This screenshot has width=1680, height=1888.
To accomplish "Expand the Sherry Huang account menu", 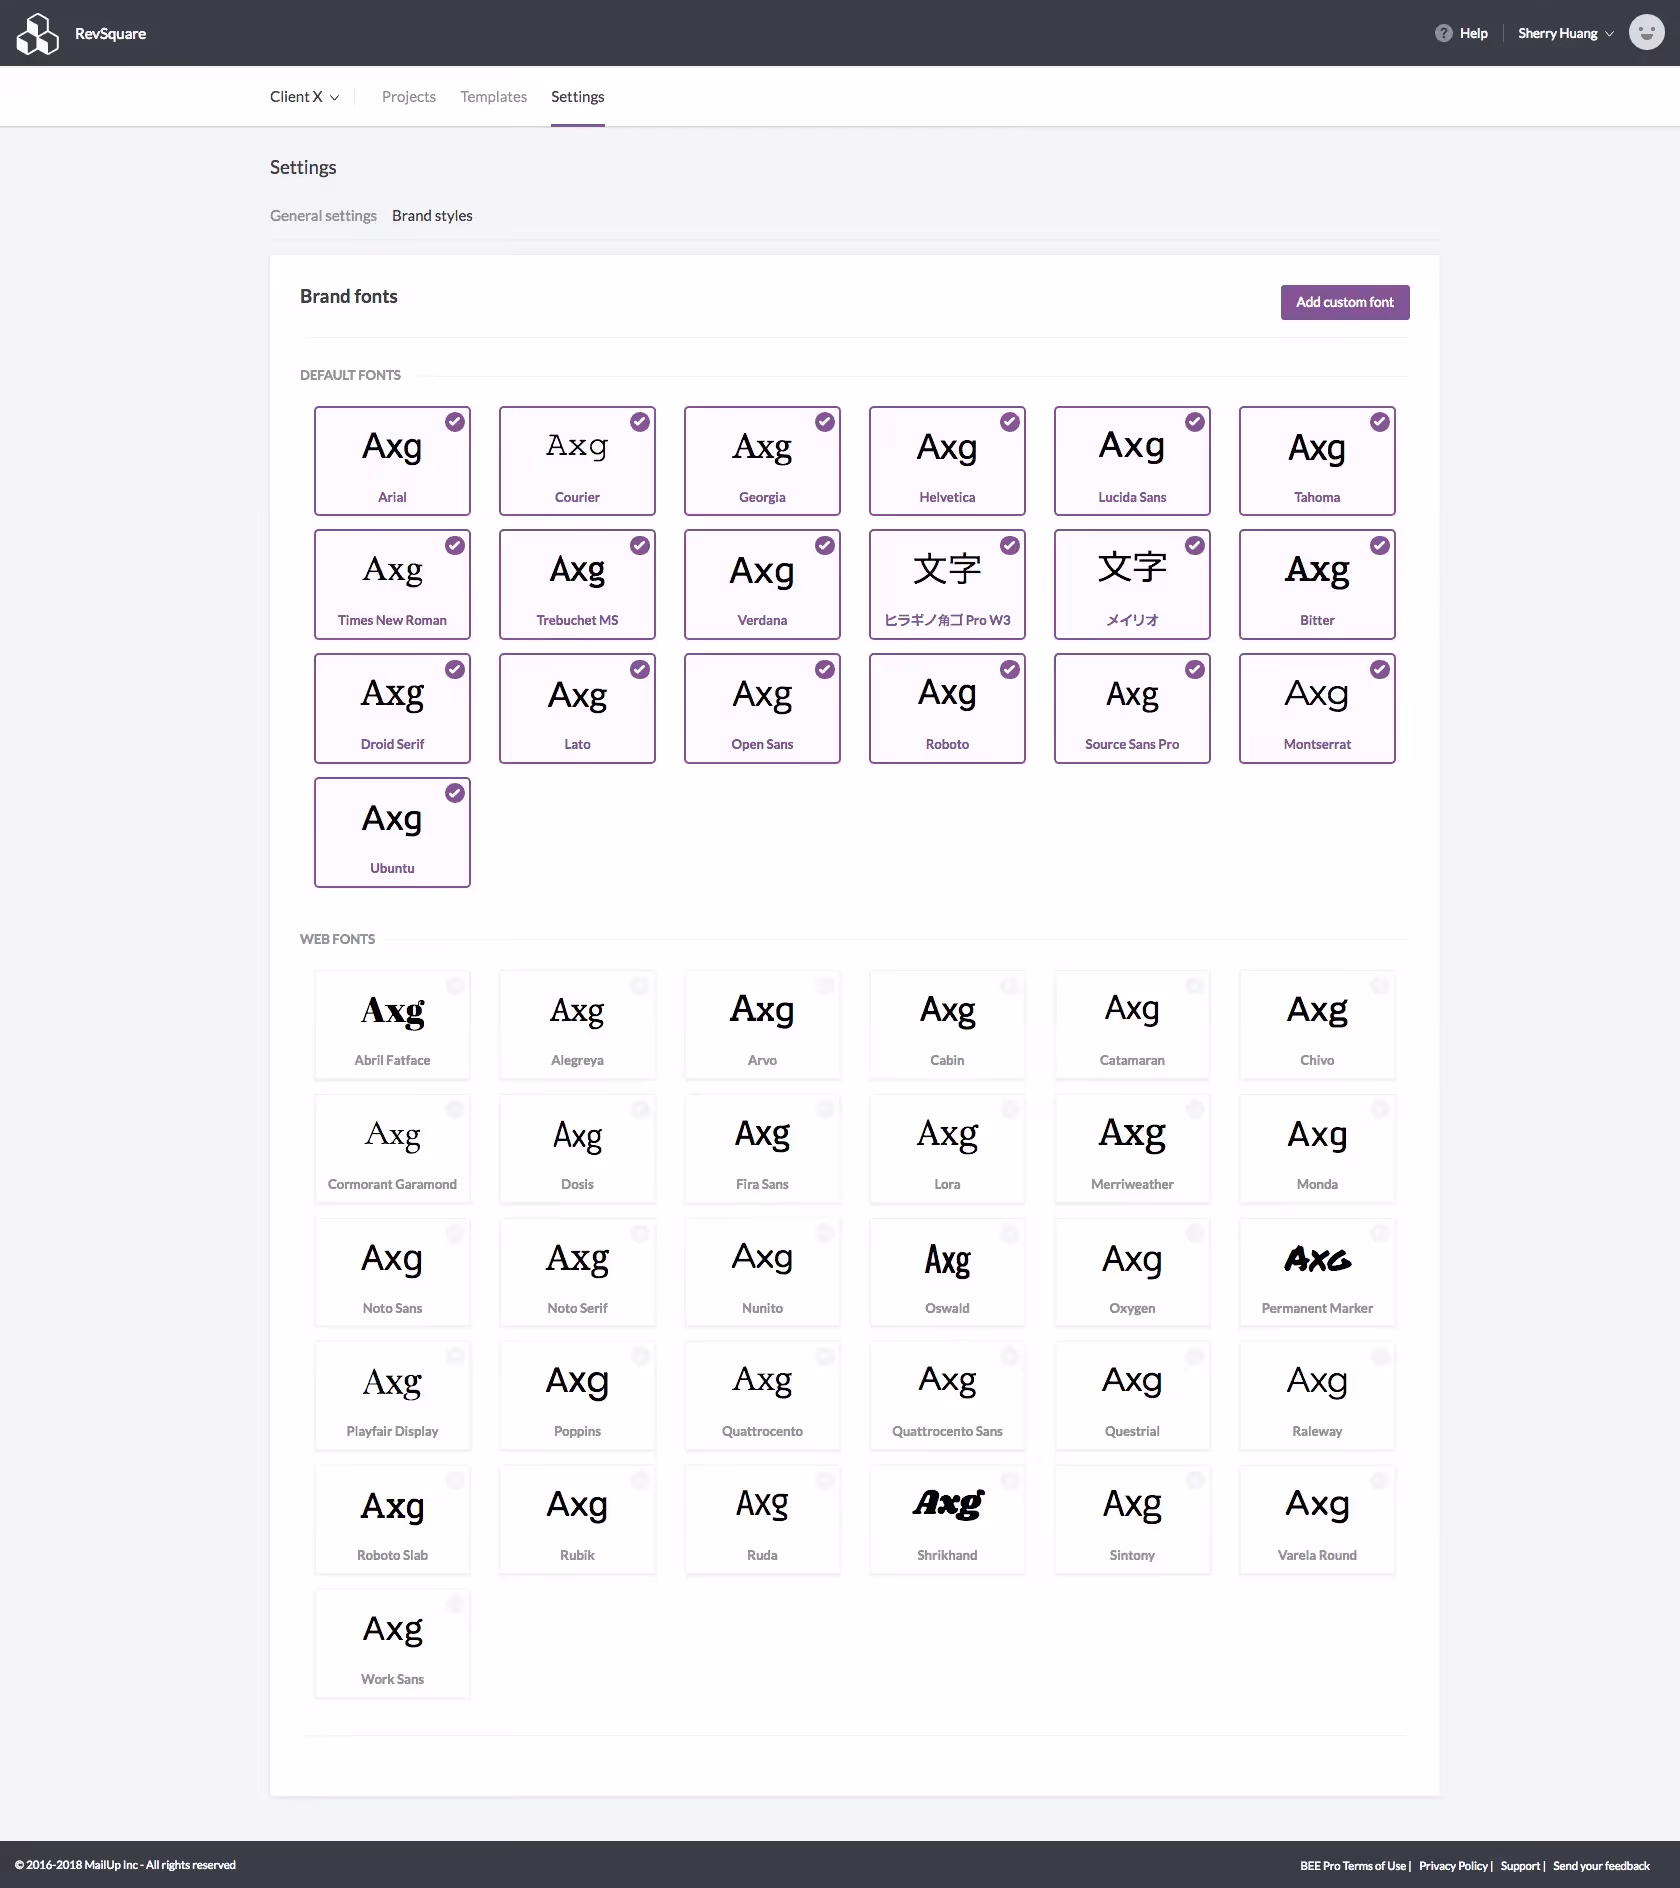I will pyautogui.click(x=1565, y=33).
